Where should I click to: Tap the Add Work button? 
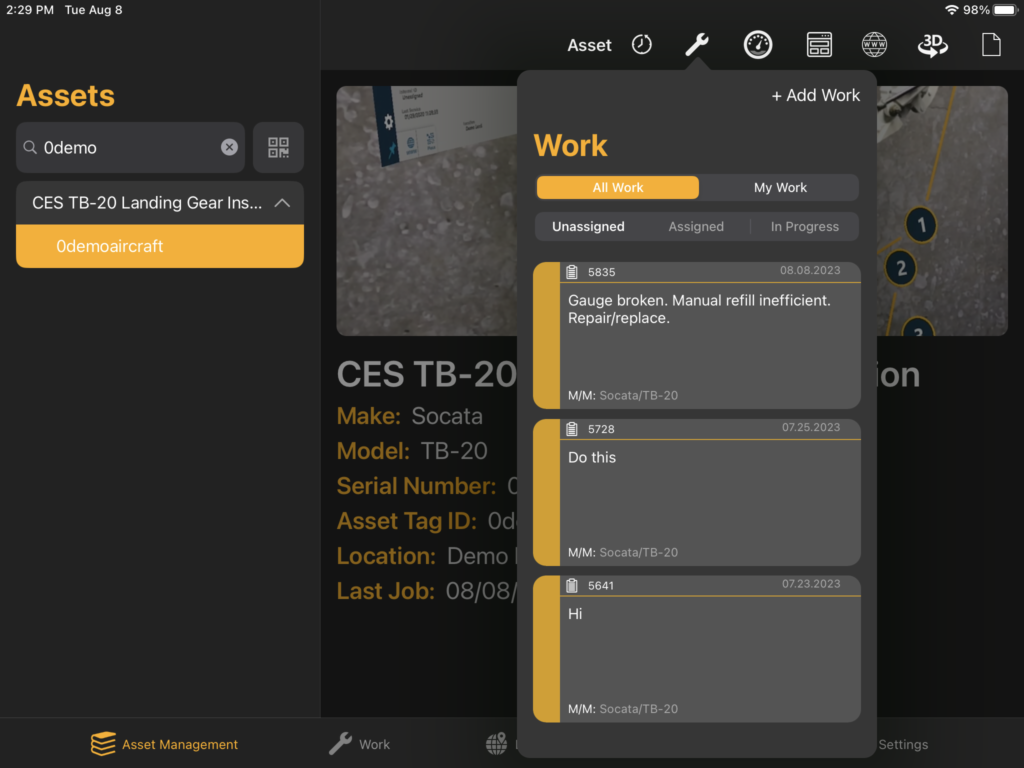(x=816, y=95)
